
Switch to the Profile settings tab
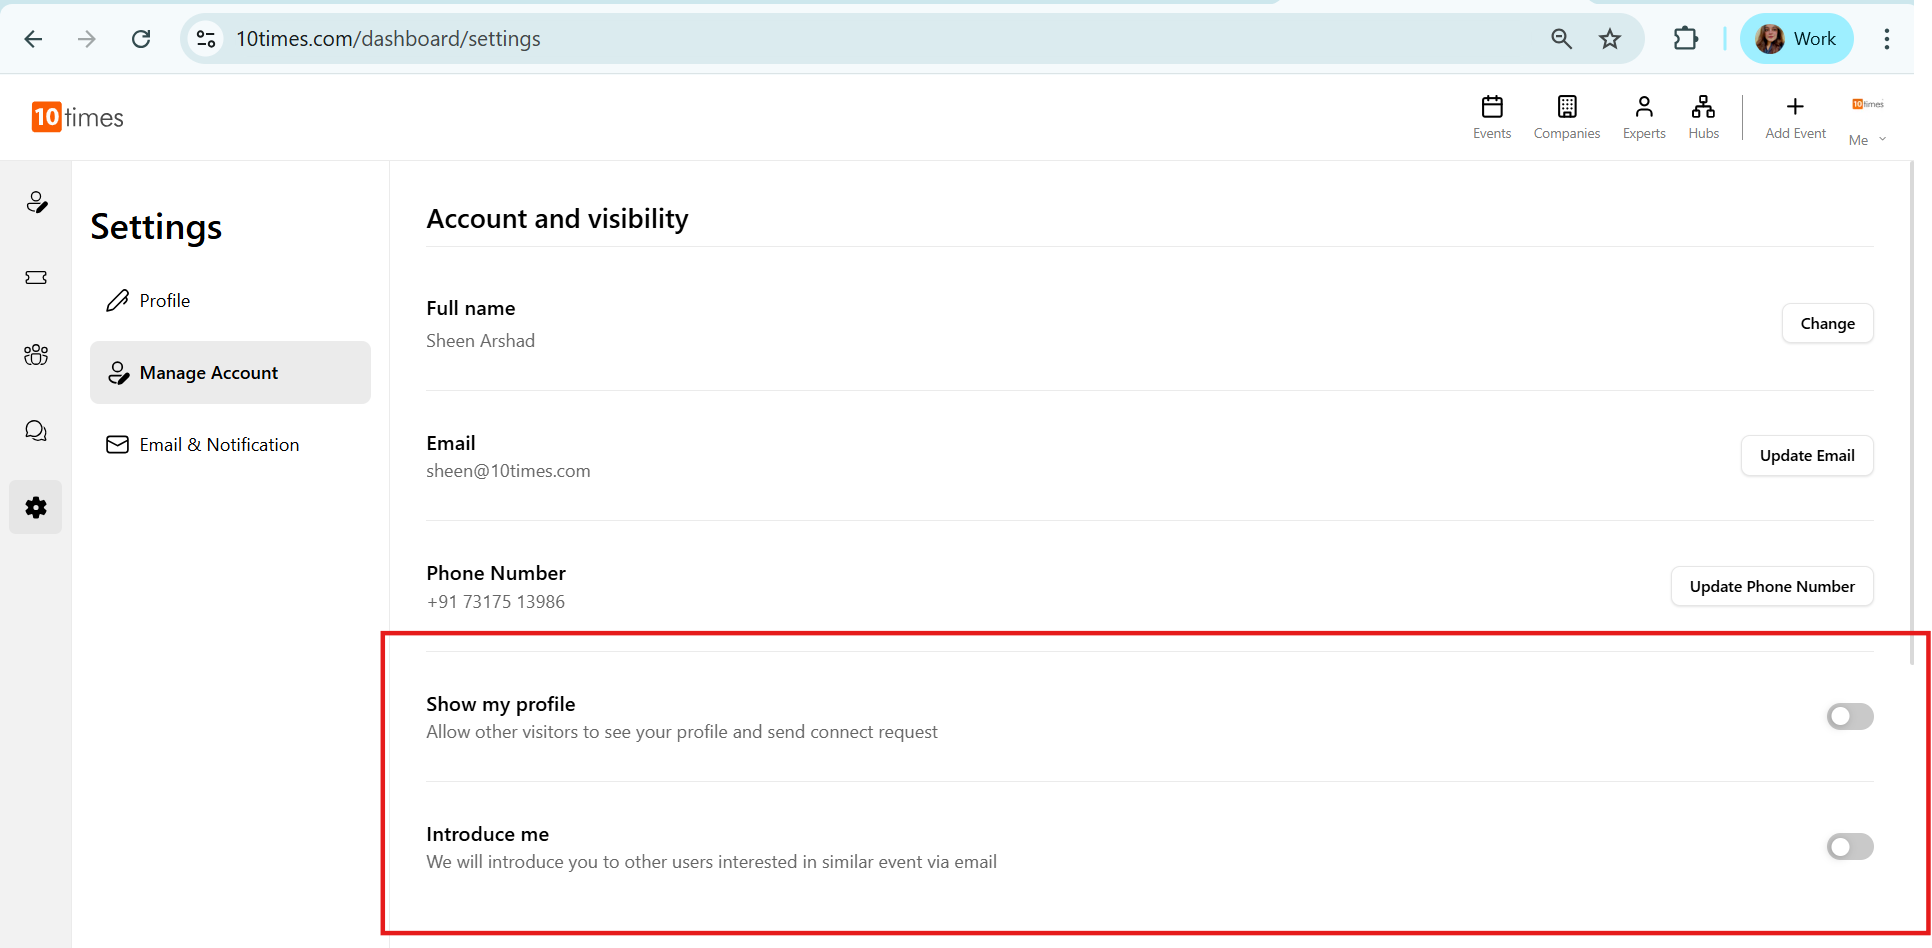164,301
